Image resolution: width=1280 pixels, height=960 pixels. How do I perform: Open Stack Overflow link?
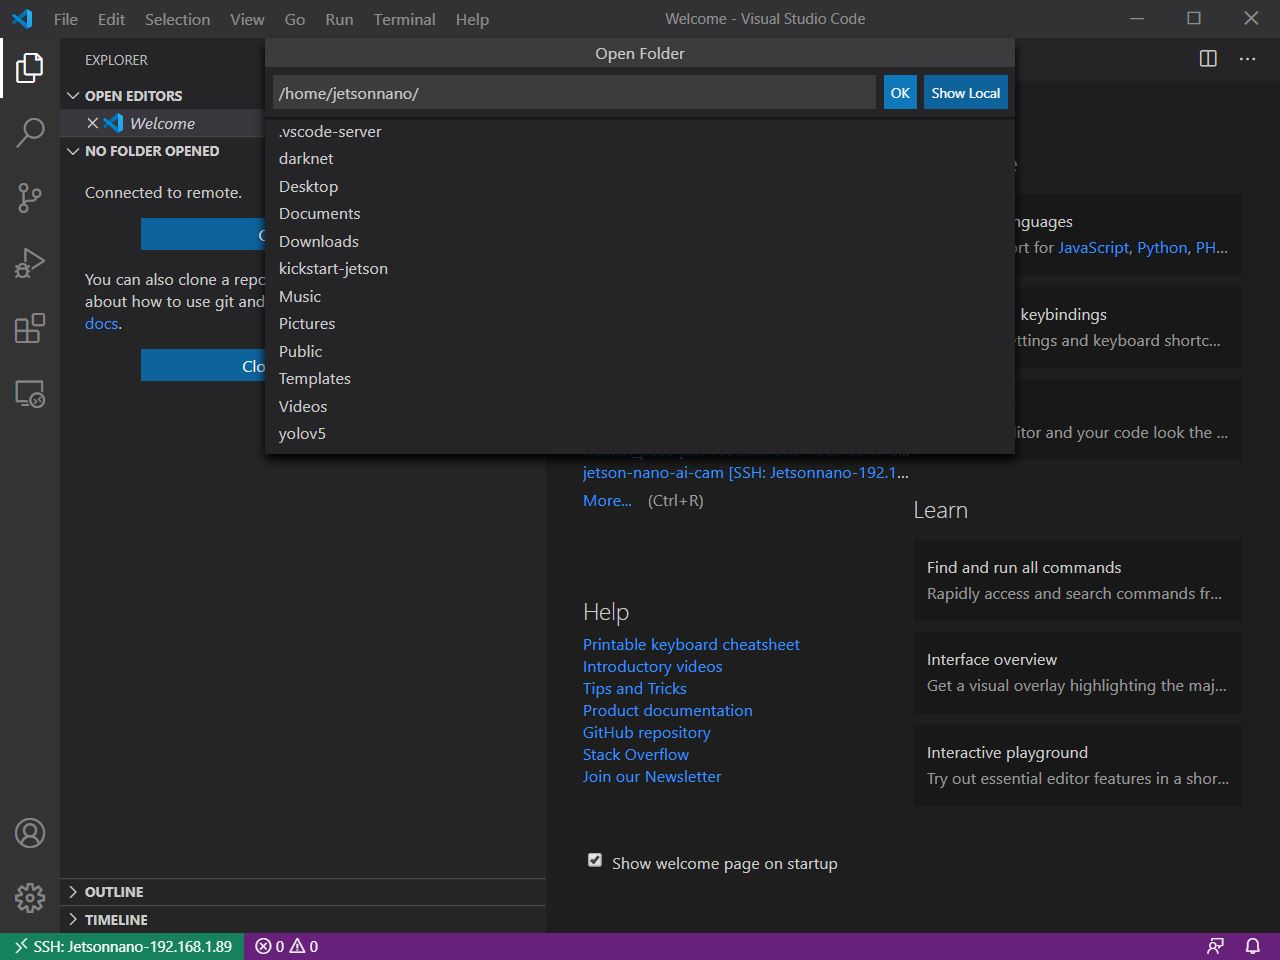click(x=635, y=755)
